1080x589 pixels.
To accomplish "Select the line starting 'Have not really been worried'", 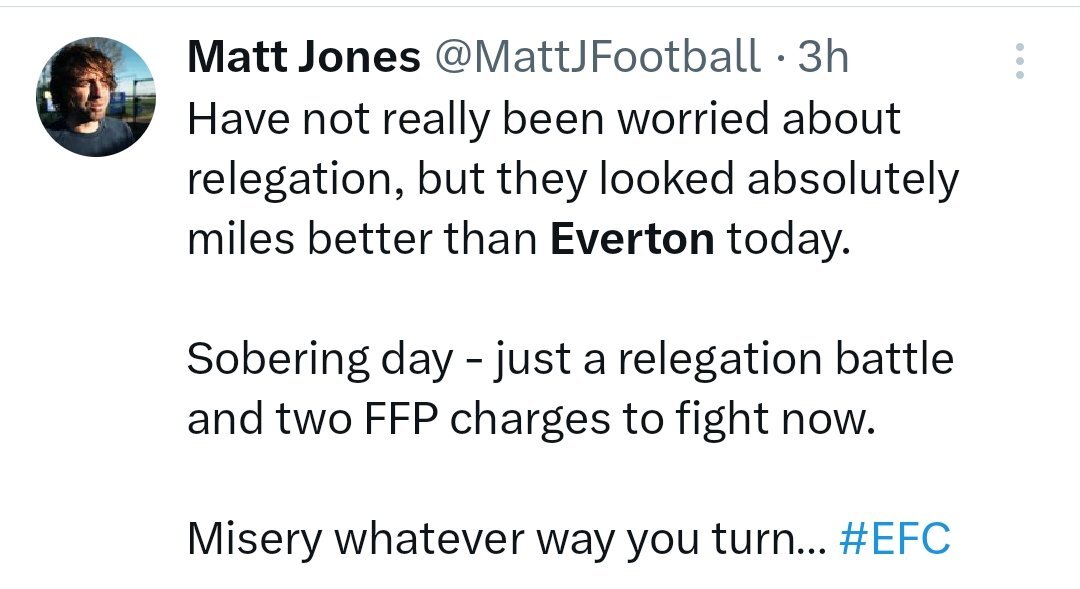I will click(544, 120).
